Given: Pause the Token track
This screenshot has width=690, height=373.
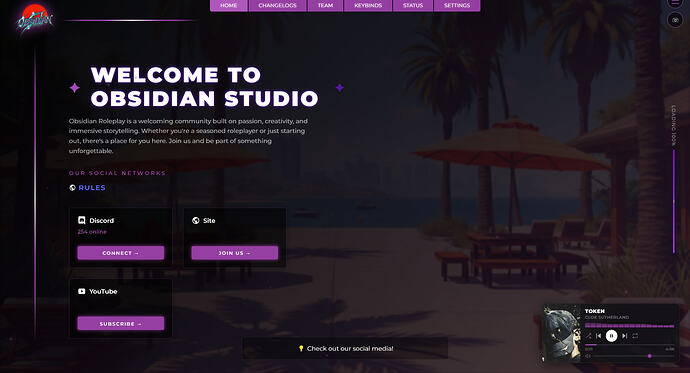Looking at the screenshot, I should (x=611, y=336).
